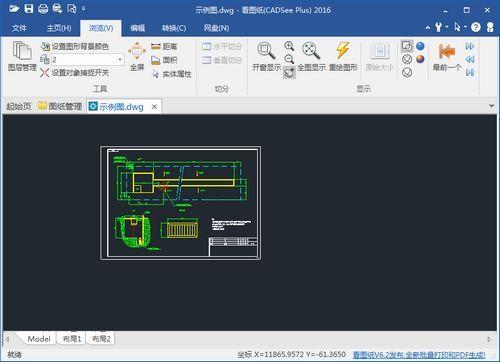Viewport: 500px width, 362px height.
Task: Click 全图显示 zoom extents
Action: pos(311,56)
